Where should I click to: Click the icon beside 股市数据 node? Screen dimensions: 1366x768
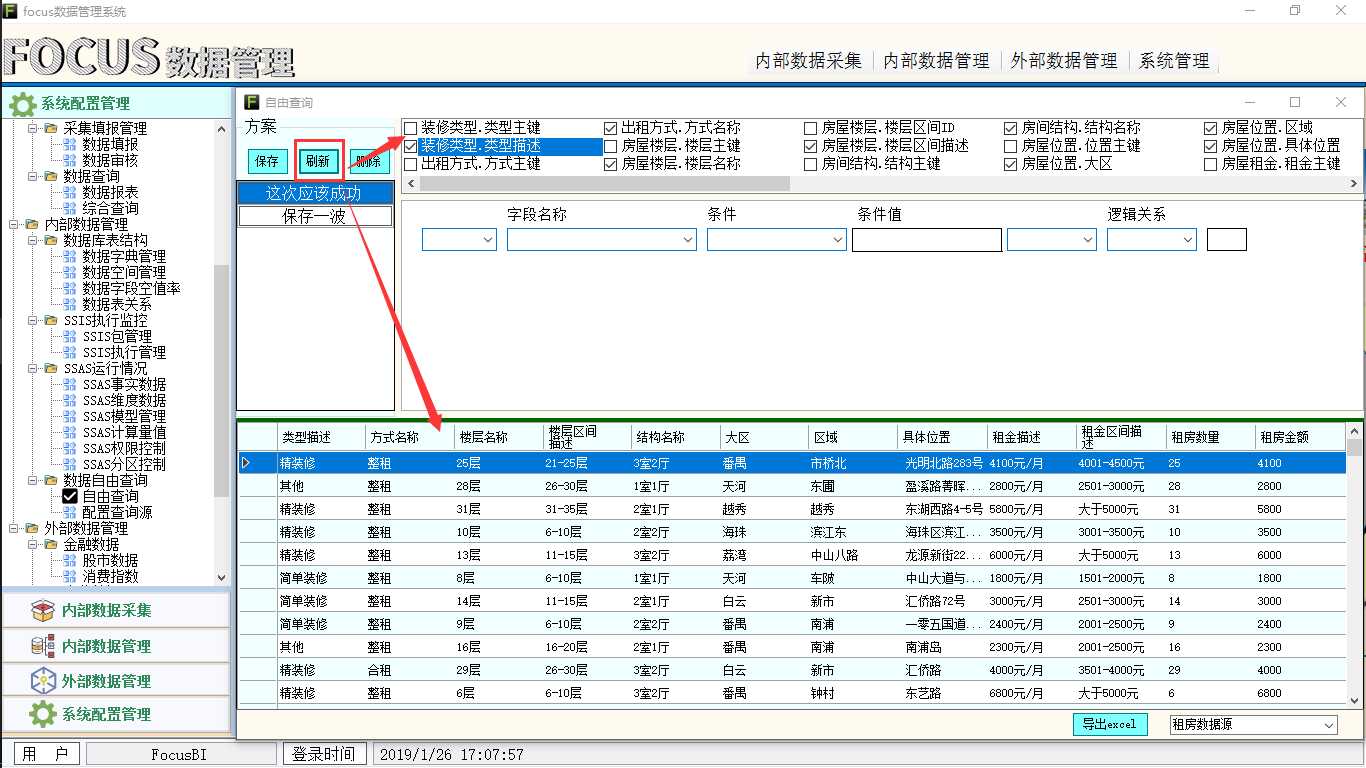pos(70,560)
